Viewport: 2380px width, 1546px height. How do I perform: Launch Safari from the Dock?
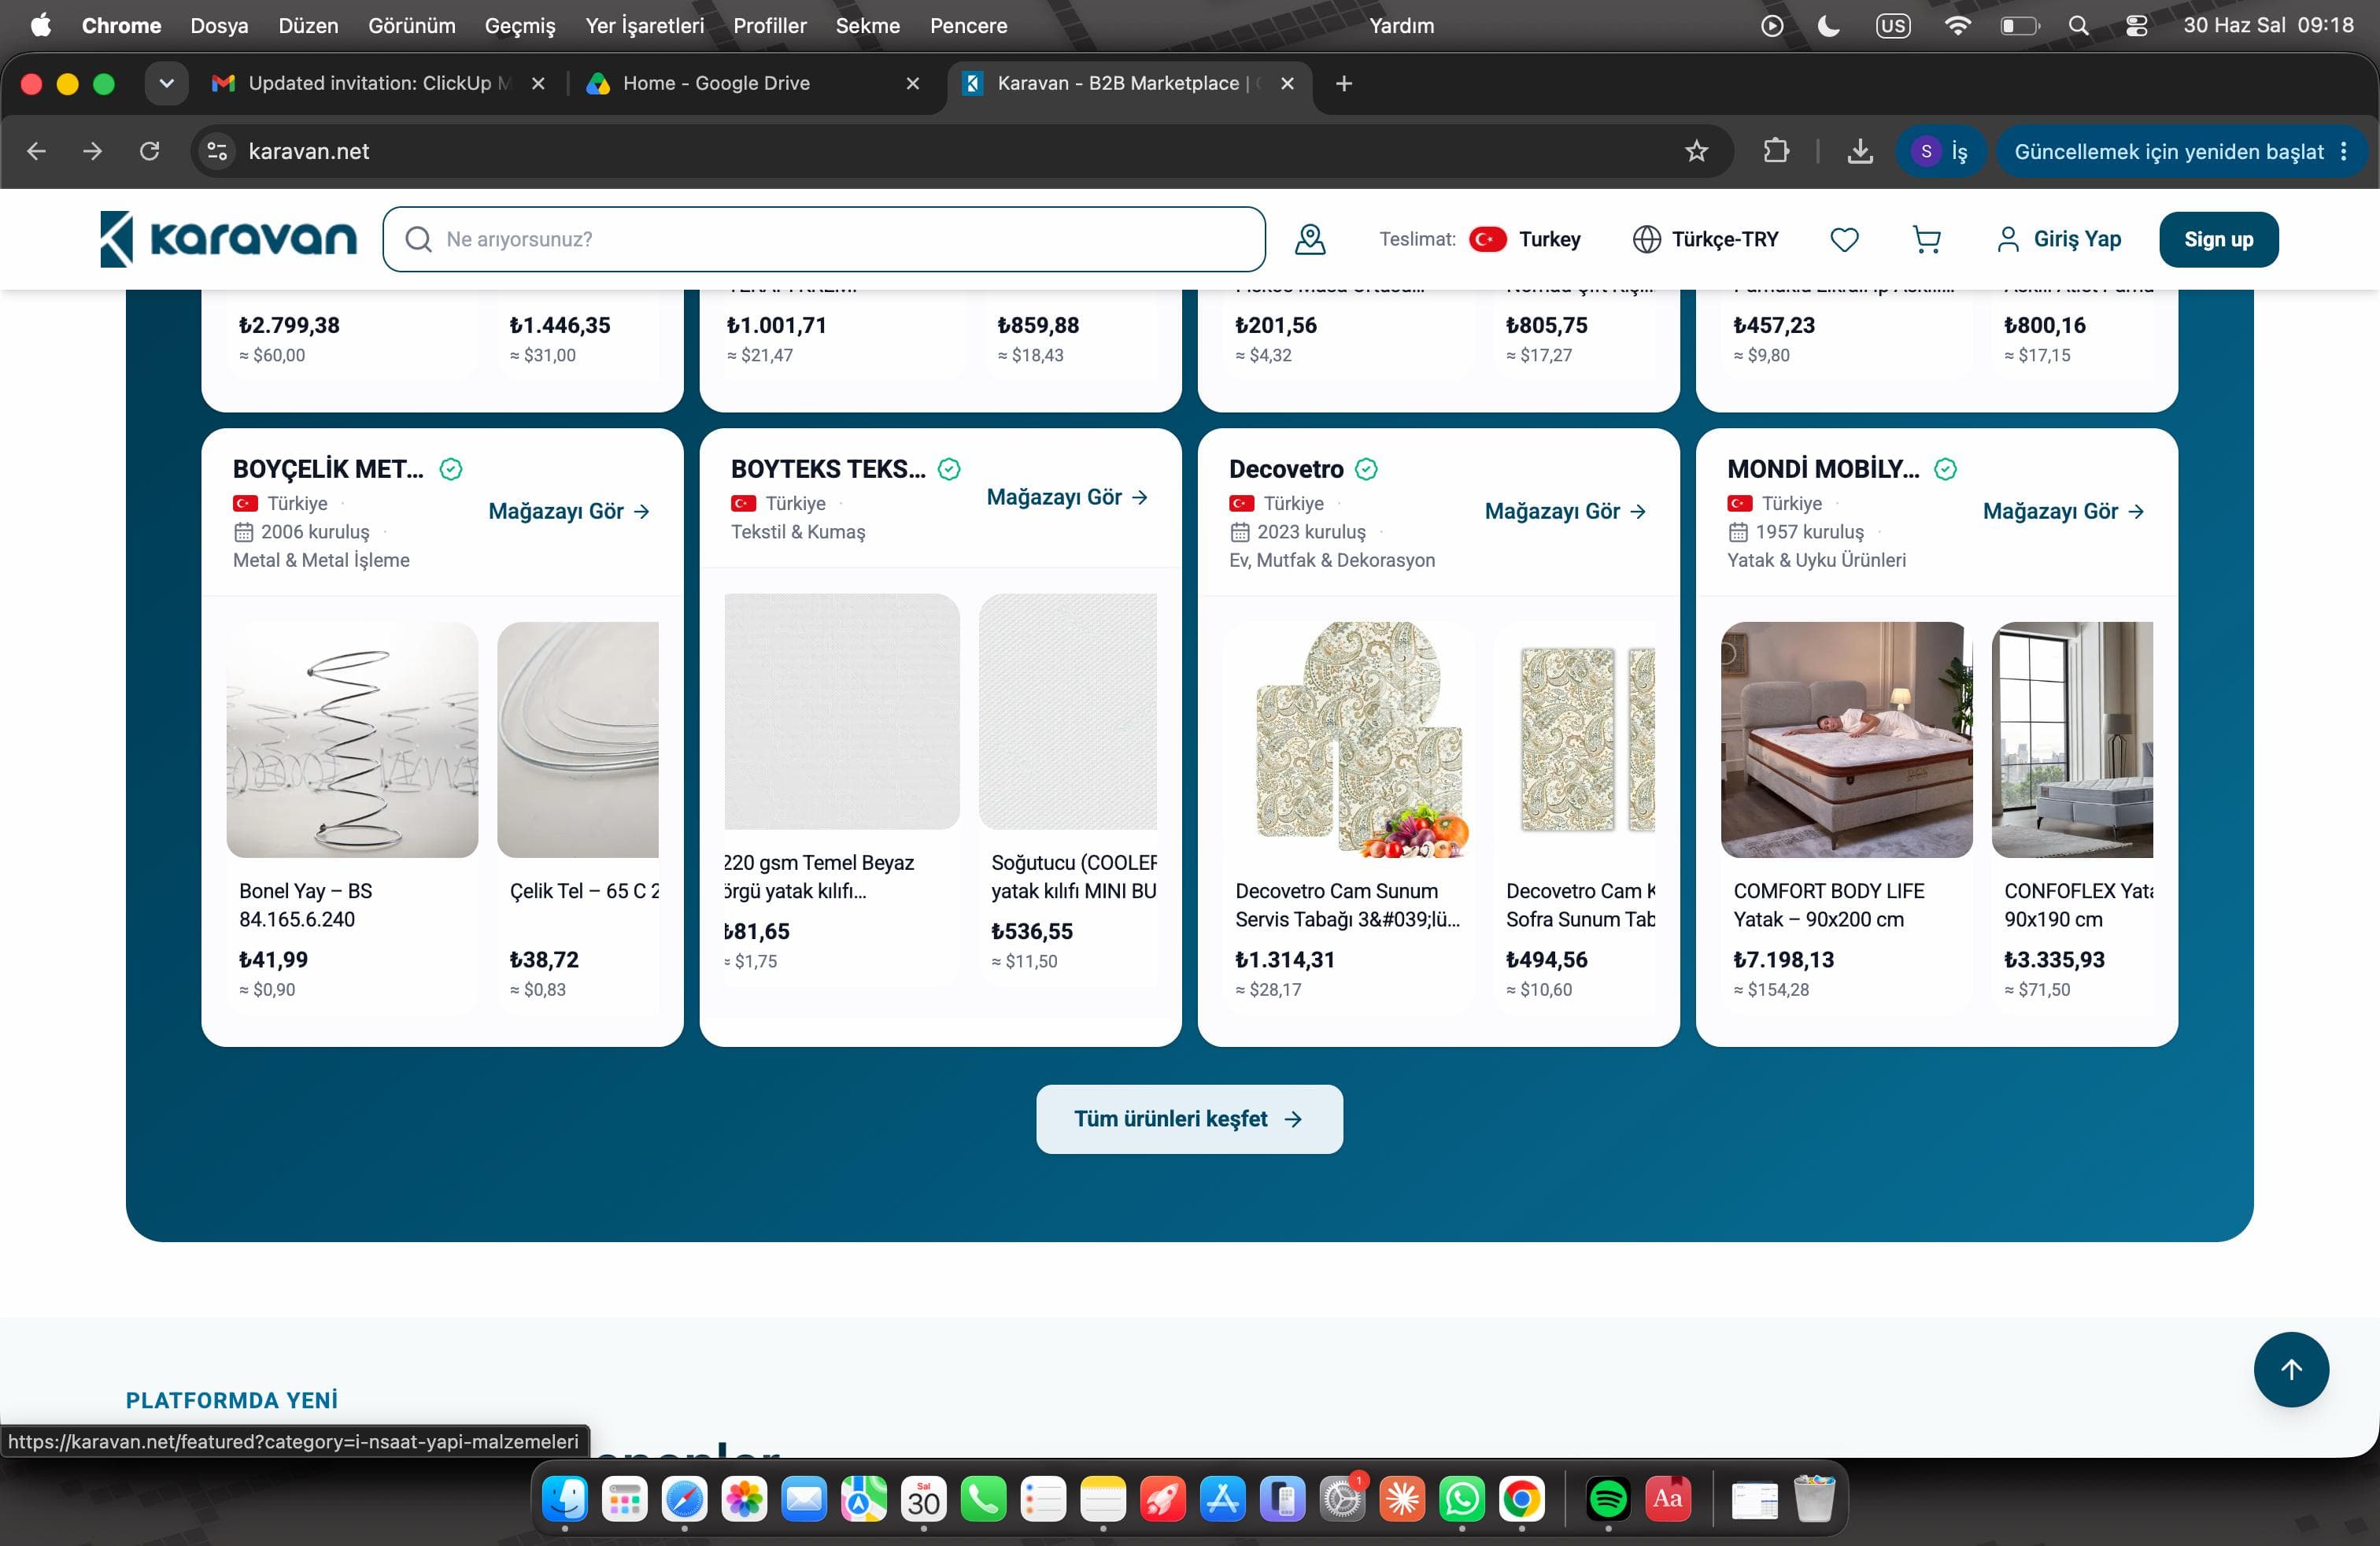point(684,1499)
